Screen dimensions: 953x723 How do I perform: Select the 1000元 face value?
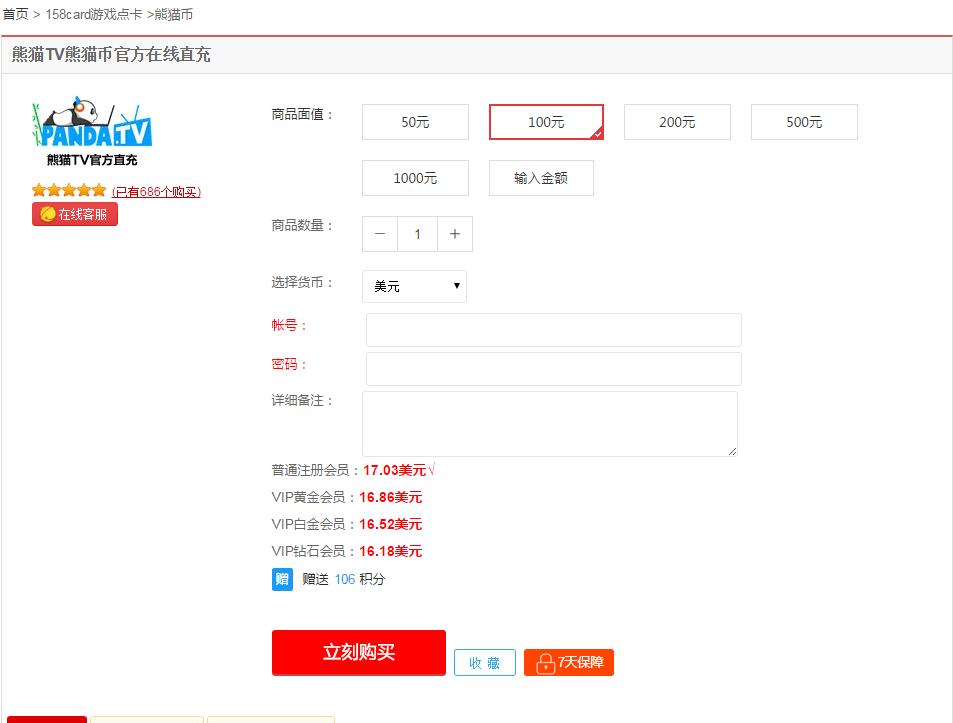tap(415, 178)
